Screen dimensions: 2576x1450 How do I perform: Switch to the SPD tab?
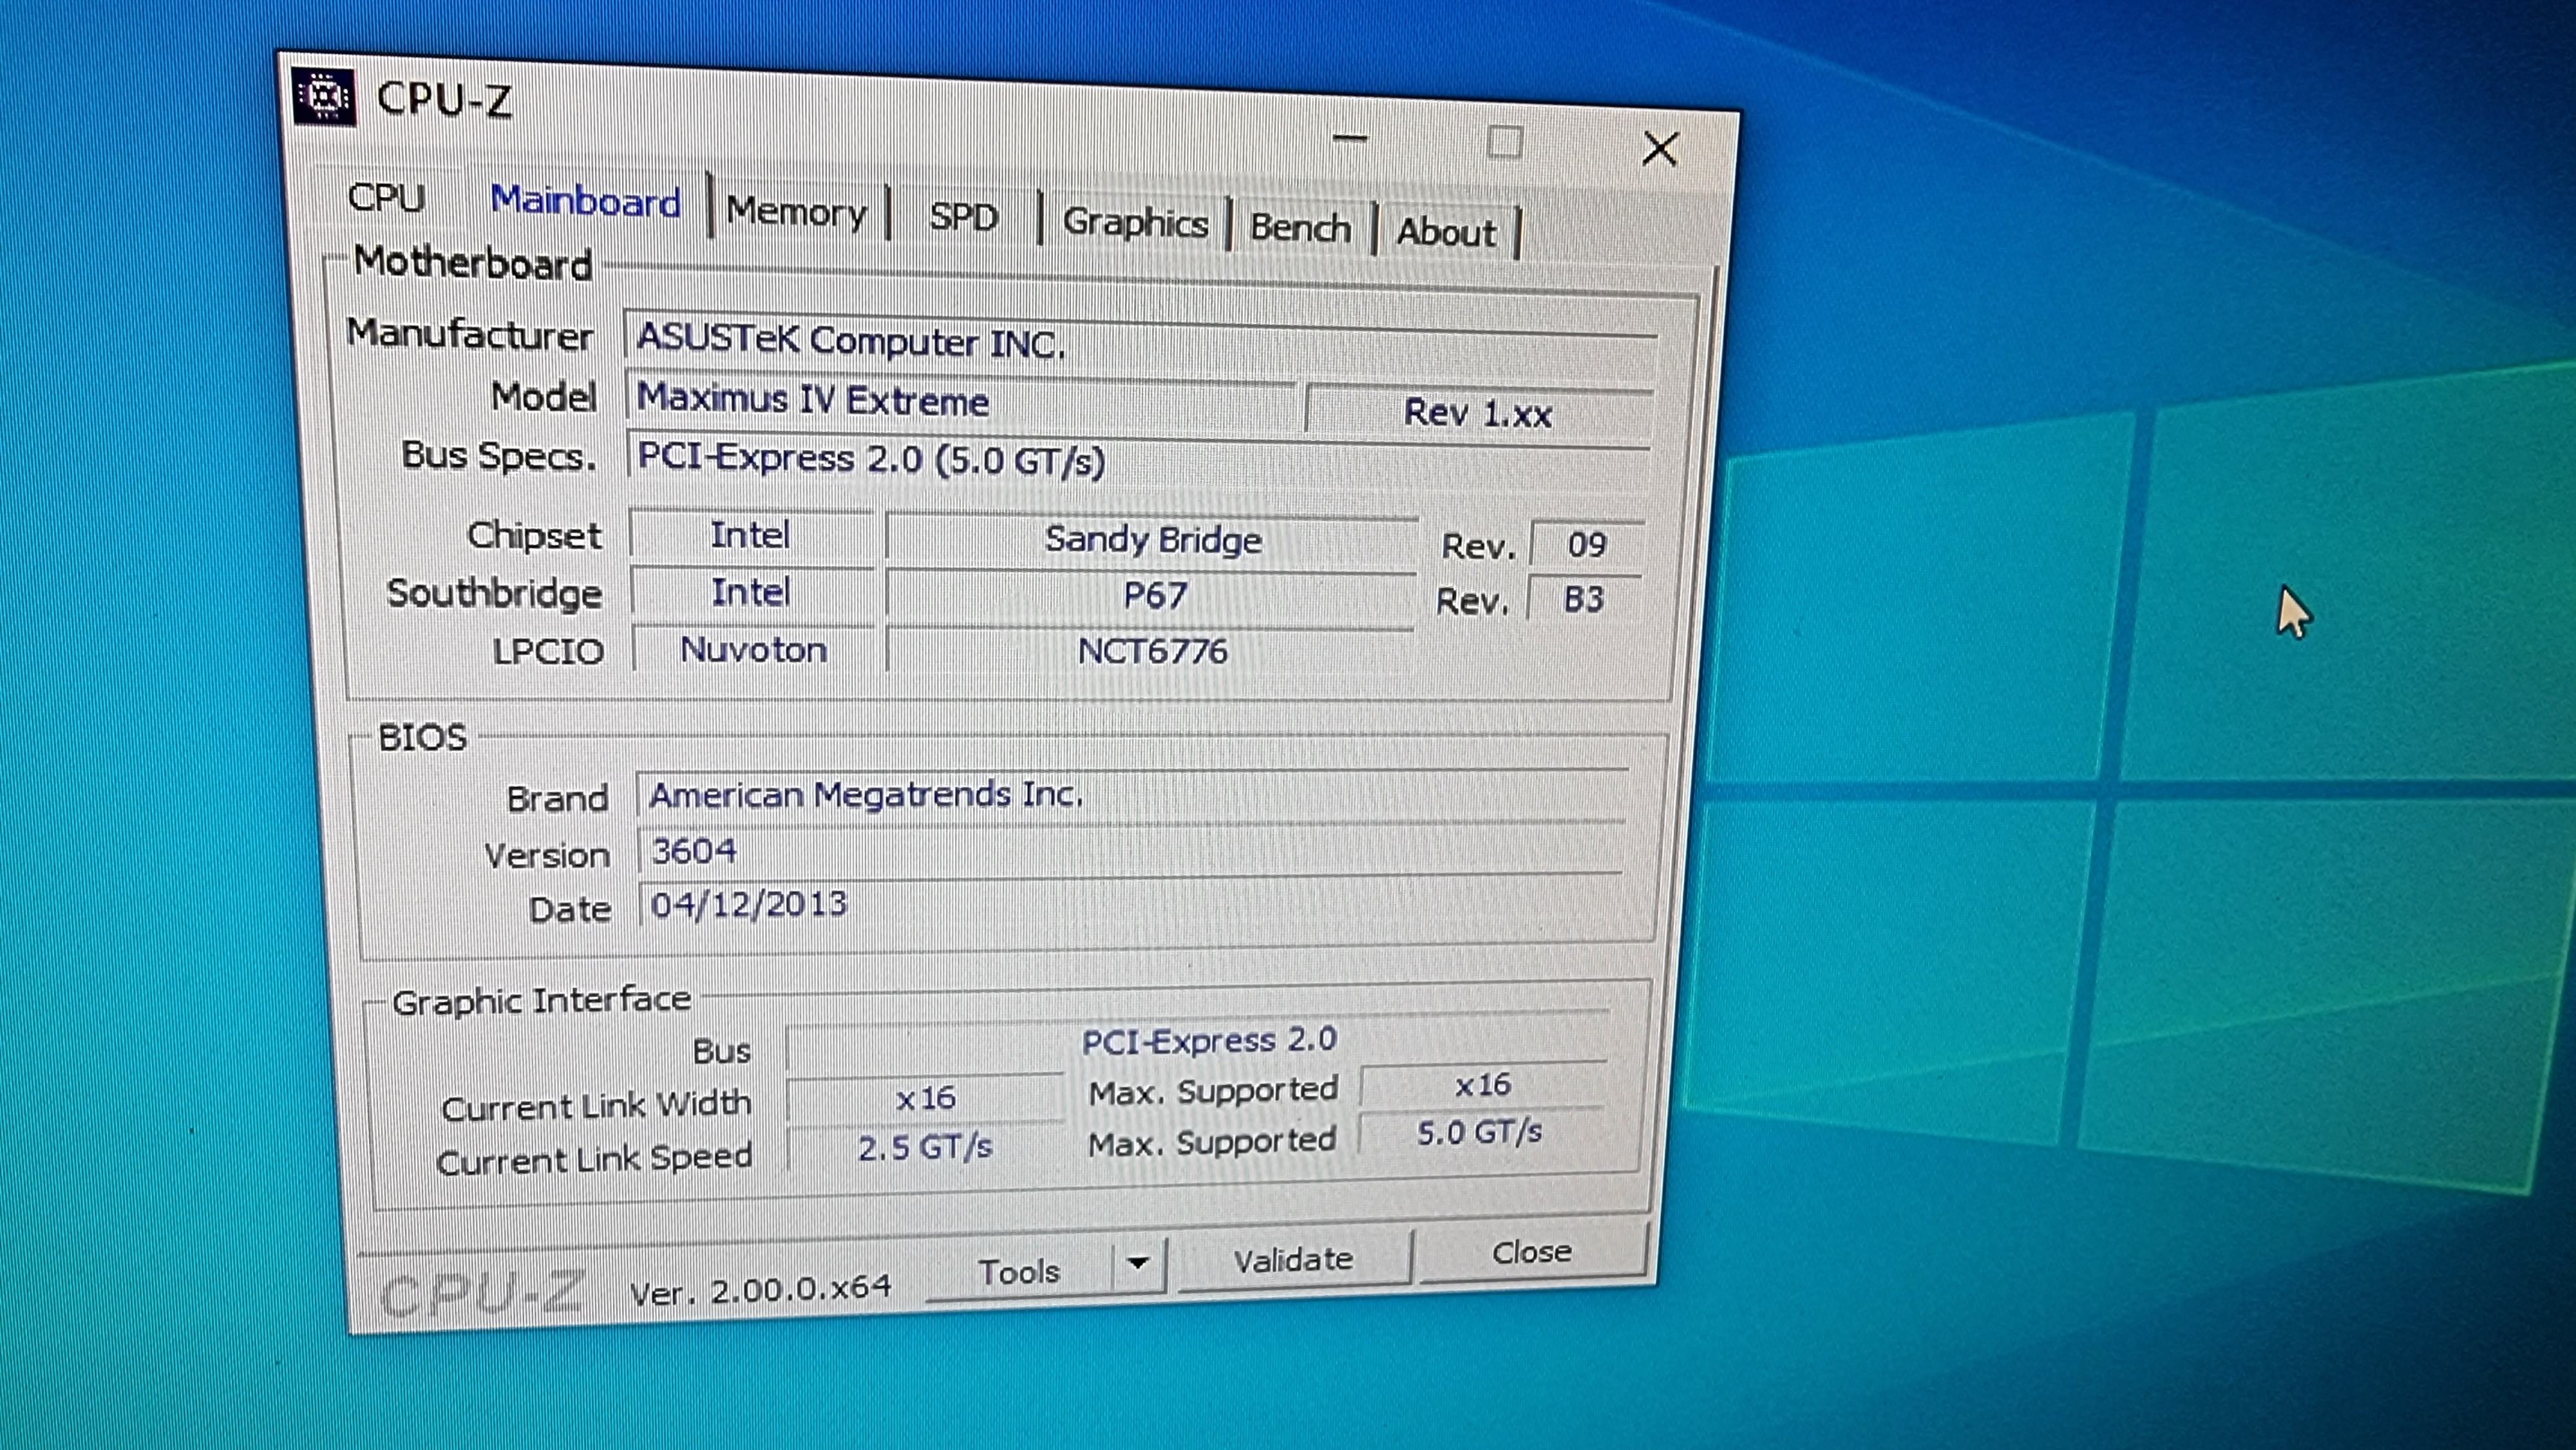[x=964, y=217]
